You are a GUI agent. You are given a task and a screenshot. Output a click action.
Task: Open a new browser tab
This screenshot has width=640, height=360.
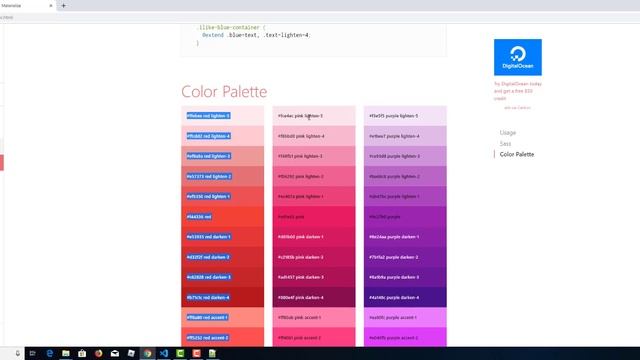pyautogui.click(x=63, y=6)
